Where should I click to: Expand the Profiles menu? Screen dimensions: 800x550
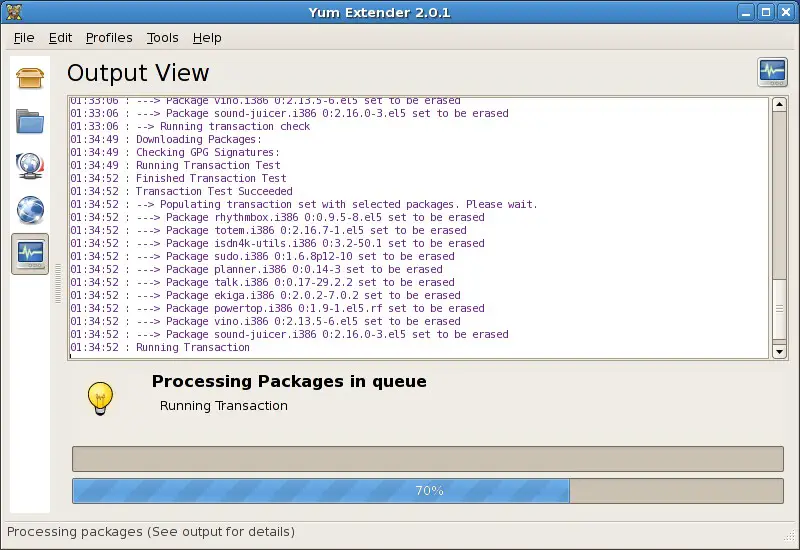pos(109,38)
